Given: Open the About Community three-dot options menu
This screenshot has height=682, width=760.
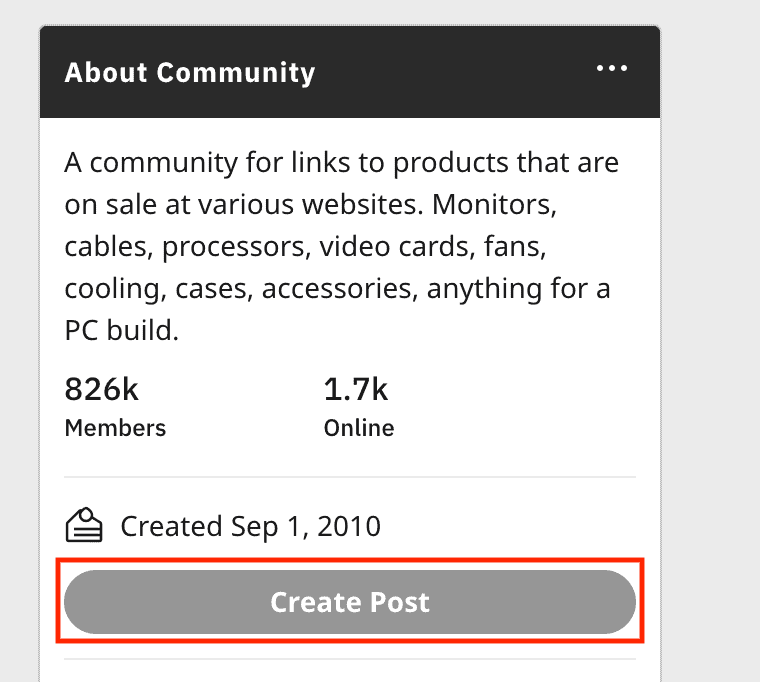Looking at the screenshot, I should point(611,69).
